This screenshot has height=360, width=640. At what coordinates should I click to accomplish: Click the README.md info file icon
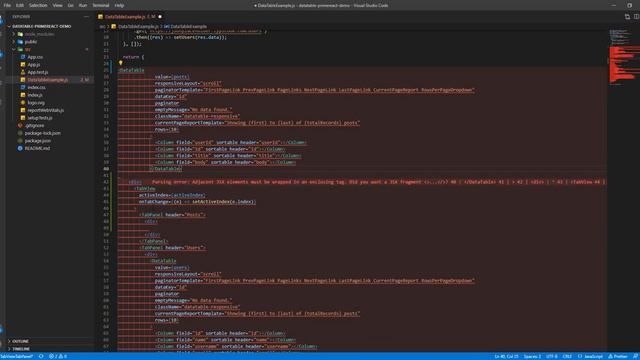(x=20, y=148)
